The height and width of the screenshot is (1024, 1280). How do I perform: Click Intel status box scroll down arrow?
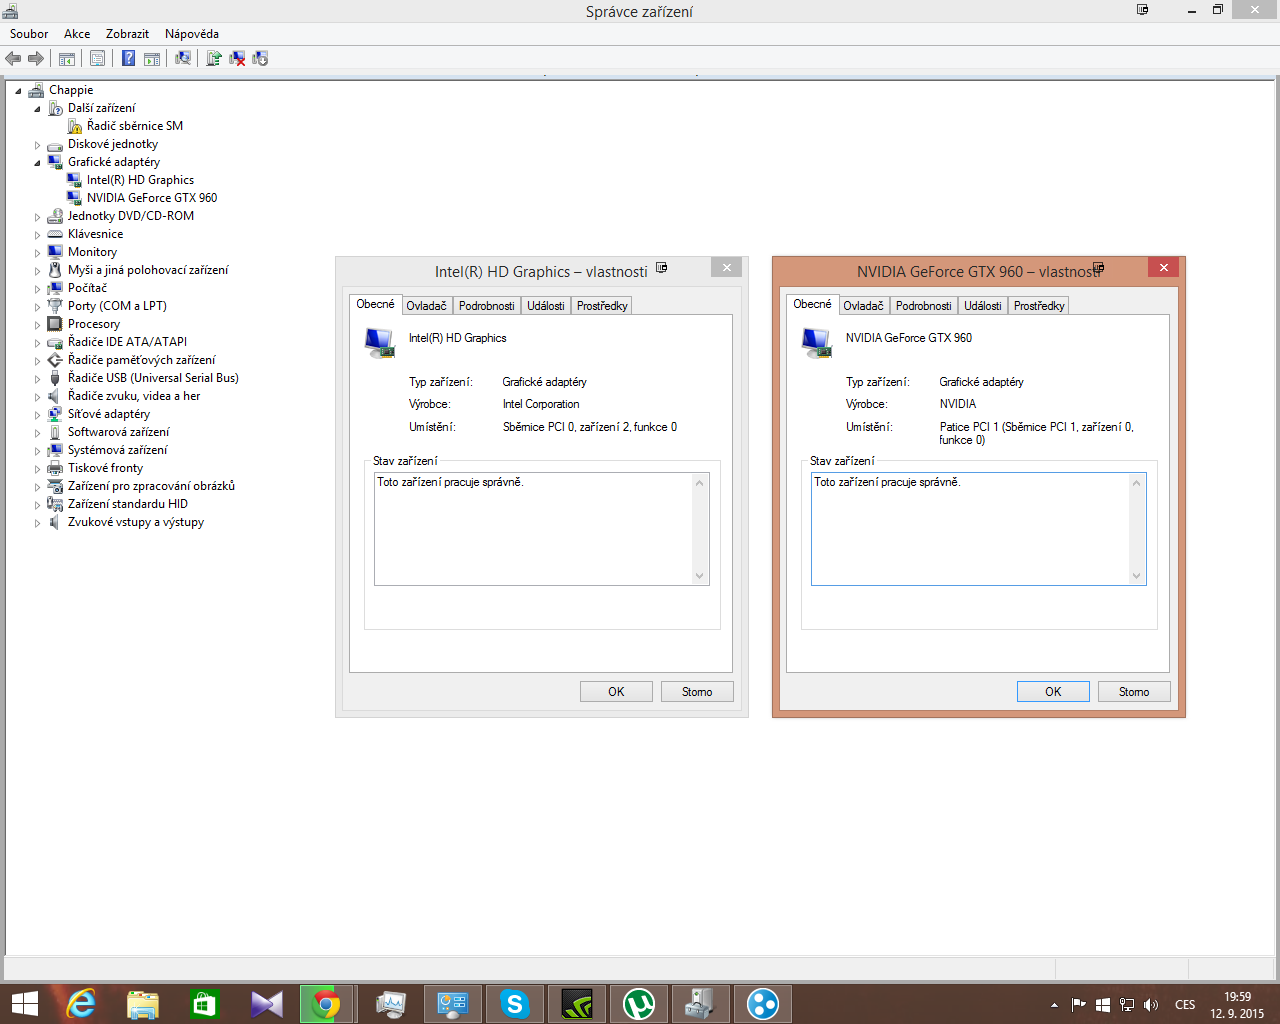pyautogui.click(x=700, y=576)
